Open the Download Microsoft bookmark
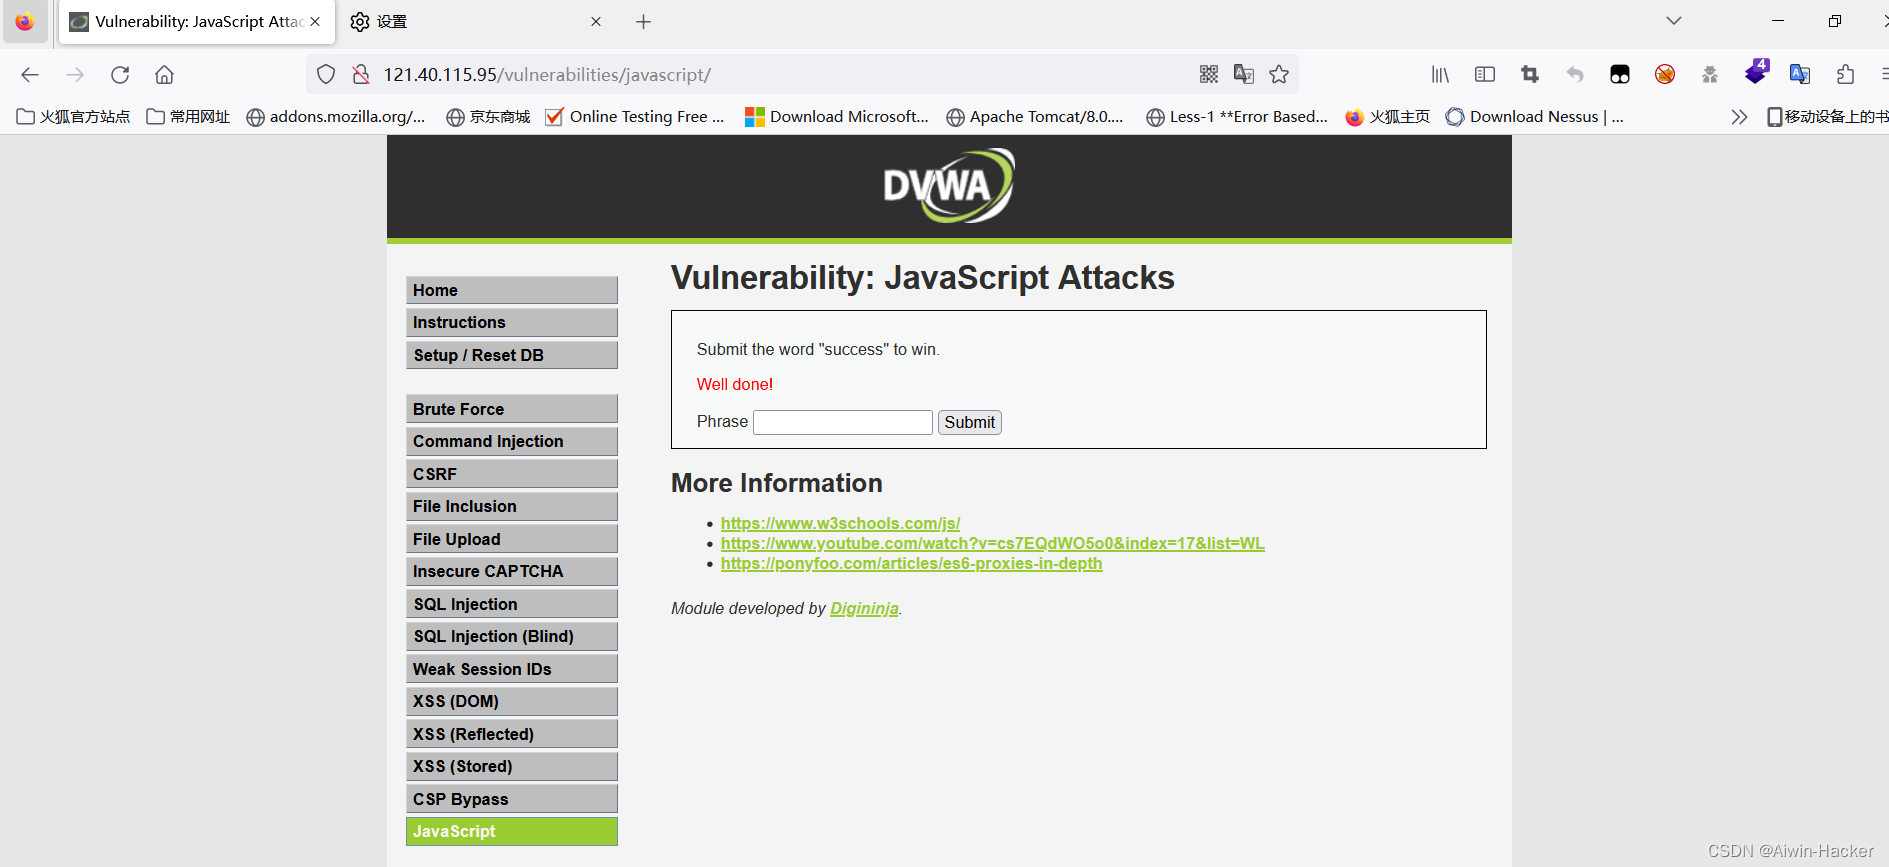 pos(837,117)
